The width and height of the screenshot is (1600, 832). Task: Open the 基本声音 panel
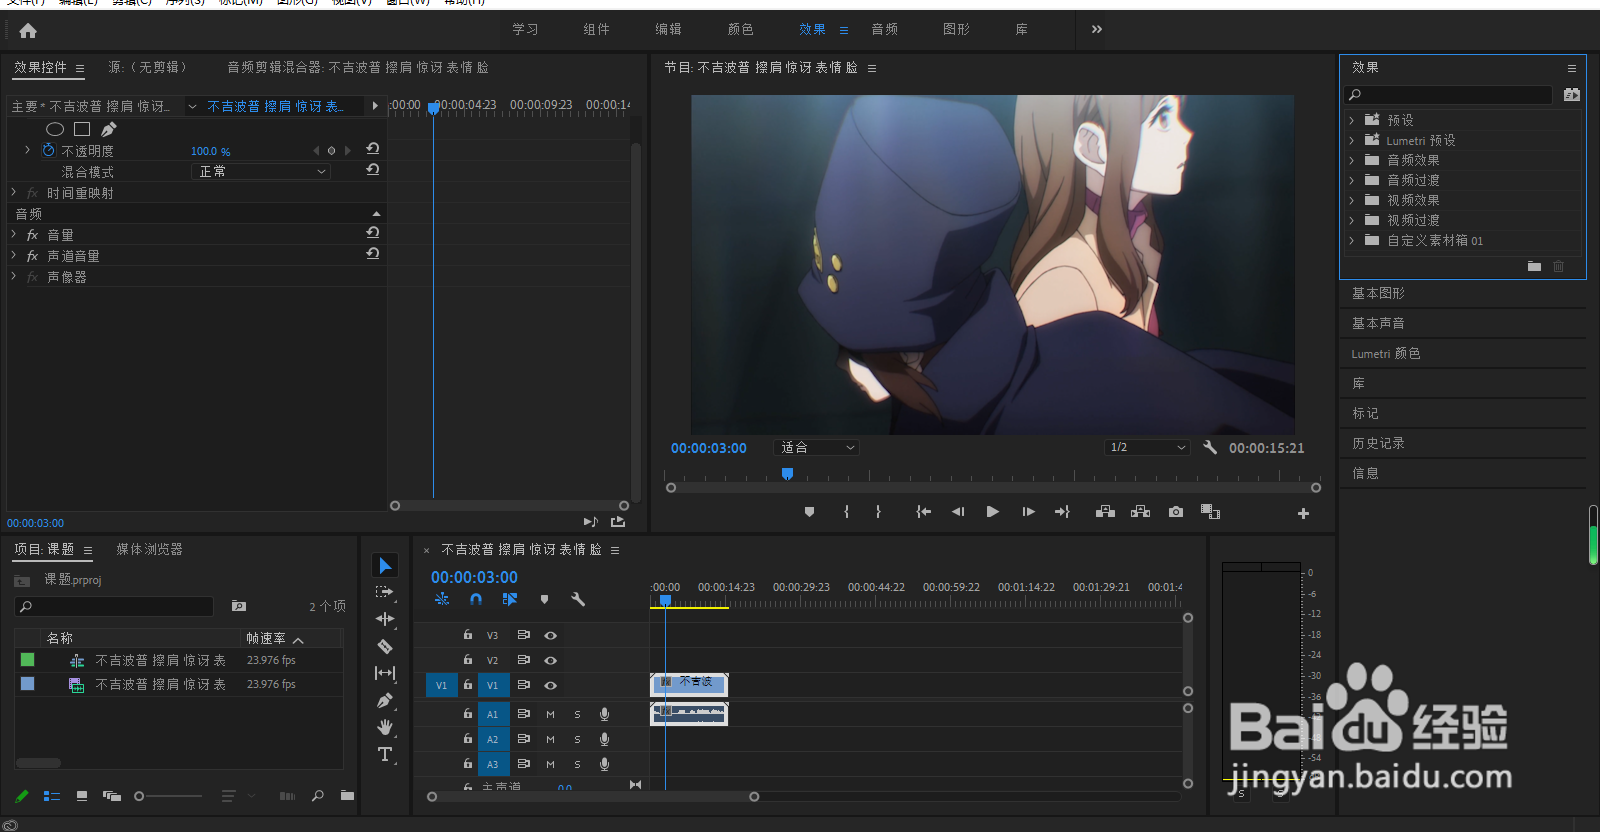pos(1378,323)
